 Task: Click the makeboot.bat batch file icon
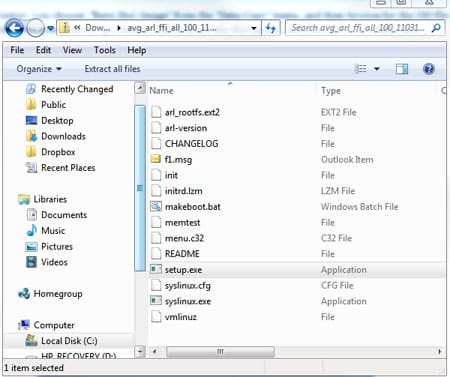pyautogui.click(x=156, y=207)
